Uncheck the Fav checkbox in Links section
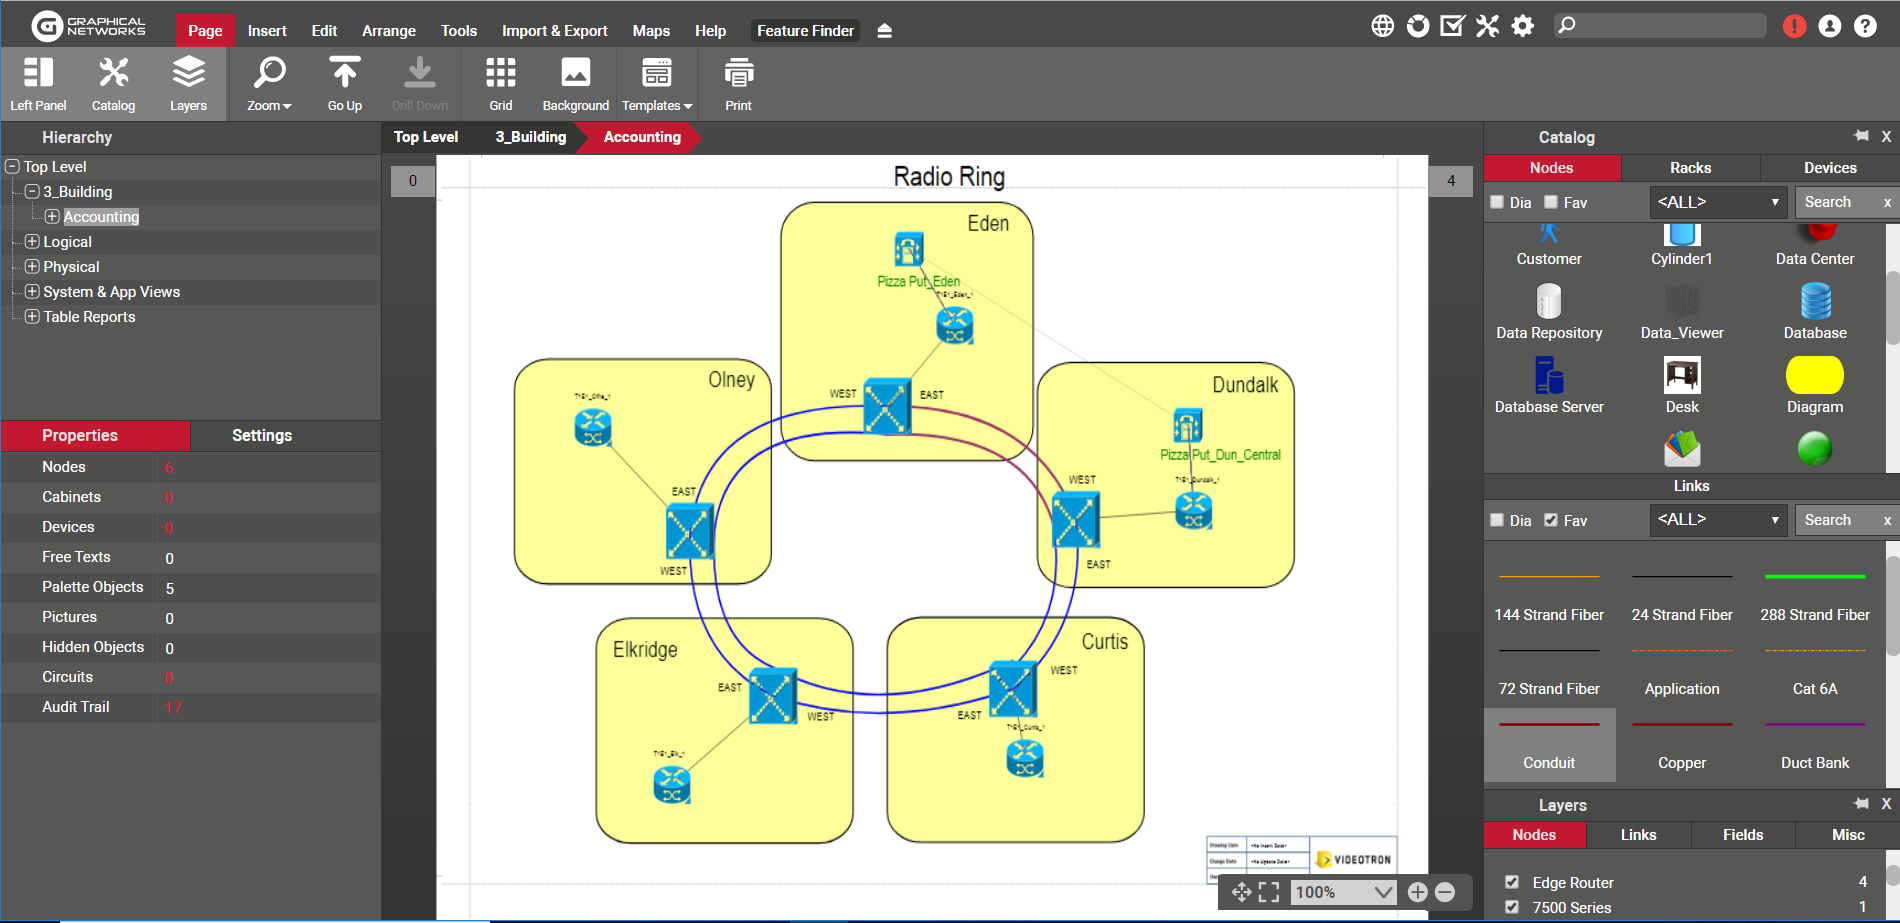The image size is (1900, 923). click(1551, 520)
